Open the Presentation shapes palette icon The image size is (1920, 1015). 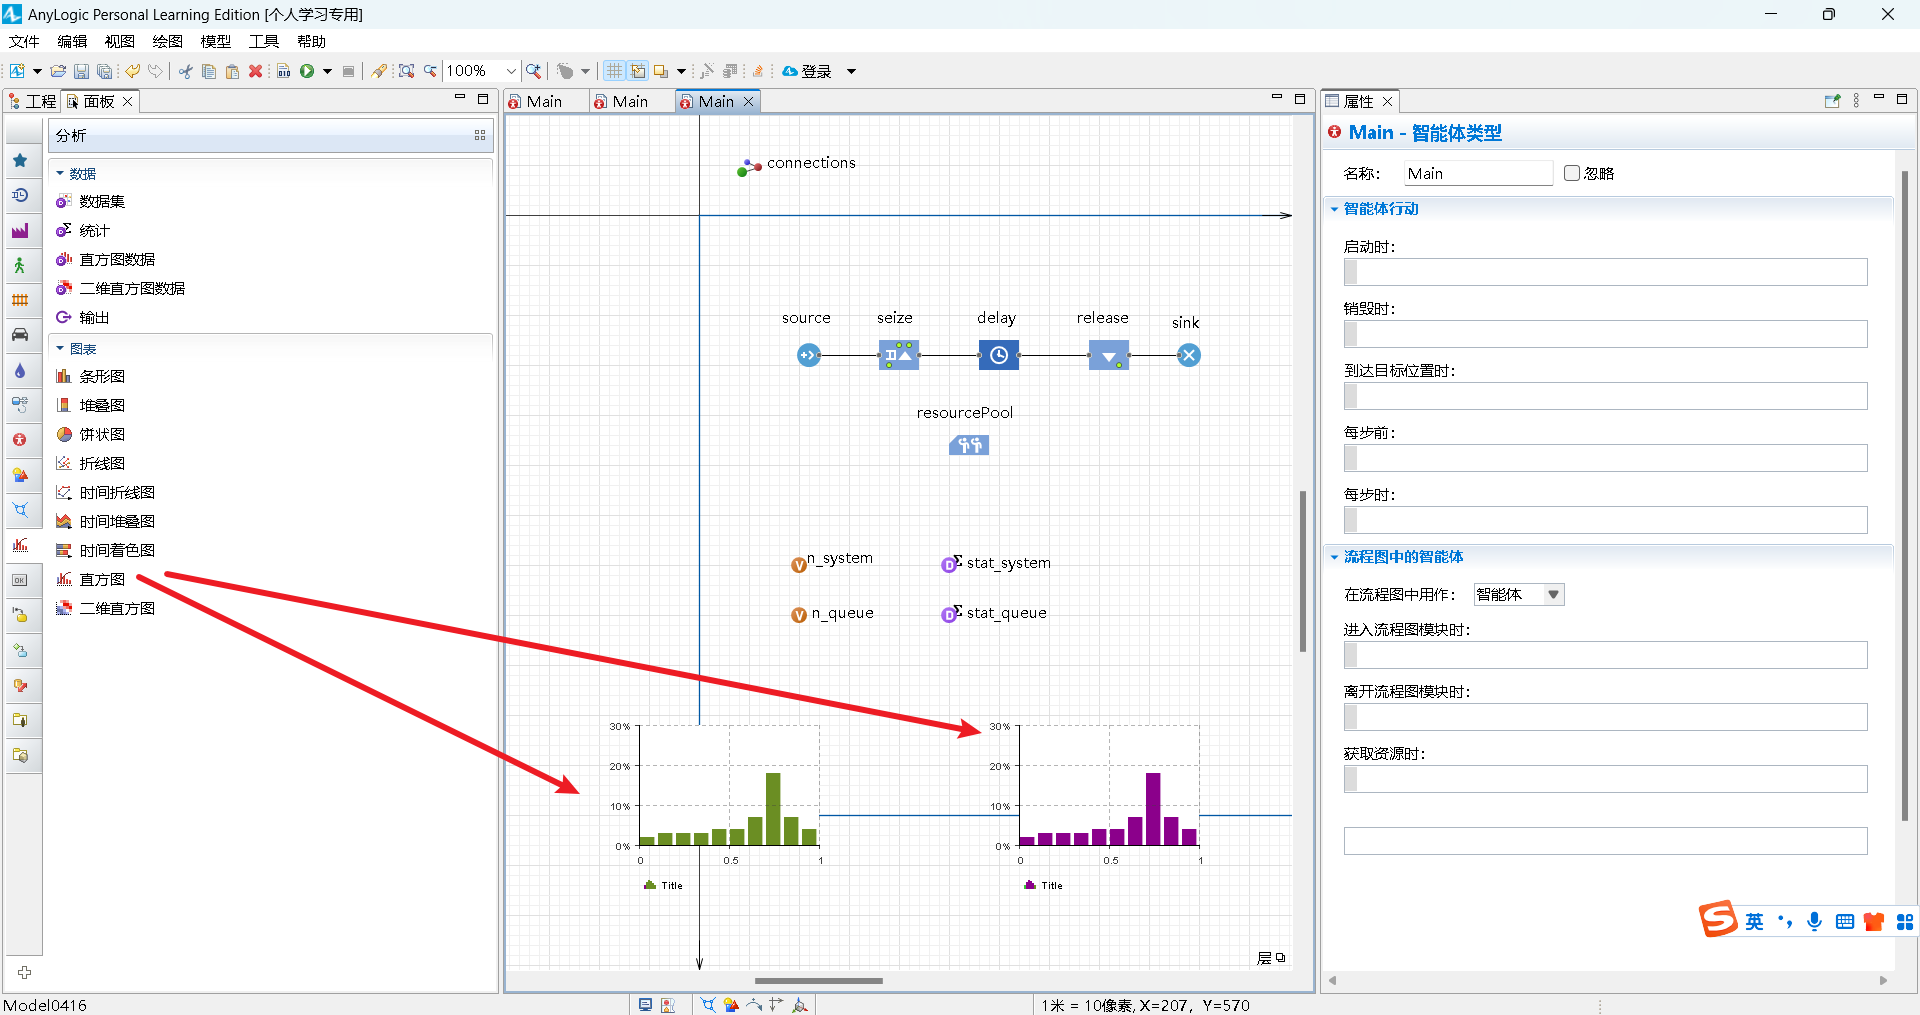(20, 475)
